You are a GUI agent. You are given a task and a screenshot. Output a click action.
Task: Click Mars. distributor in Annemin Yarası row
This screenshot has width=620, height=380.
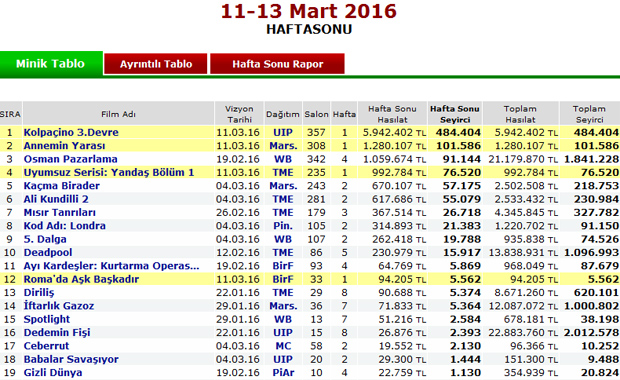click(283, 146)
